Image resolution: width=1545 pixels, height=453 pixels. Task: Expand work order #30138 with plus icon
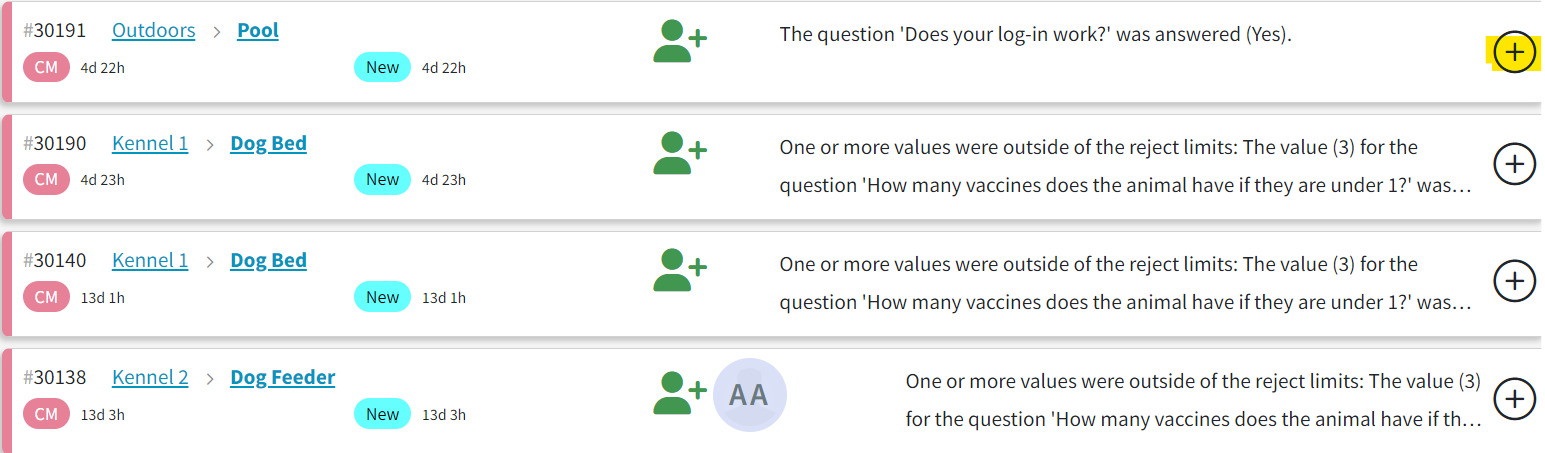click(1514, 398)
